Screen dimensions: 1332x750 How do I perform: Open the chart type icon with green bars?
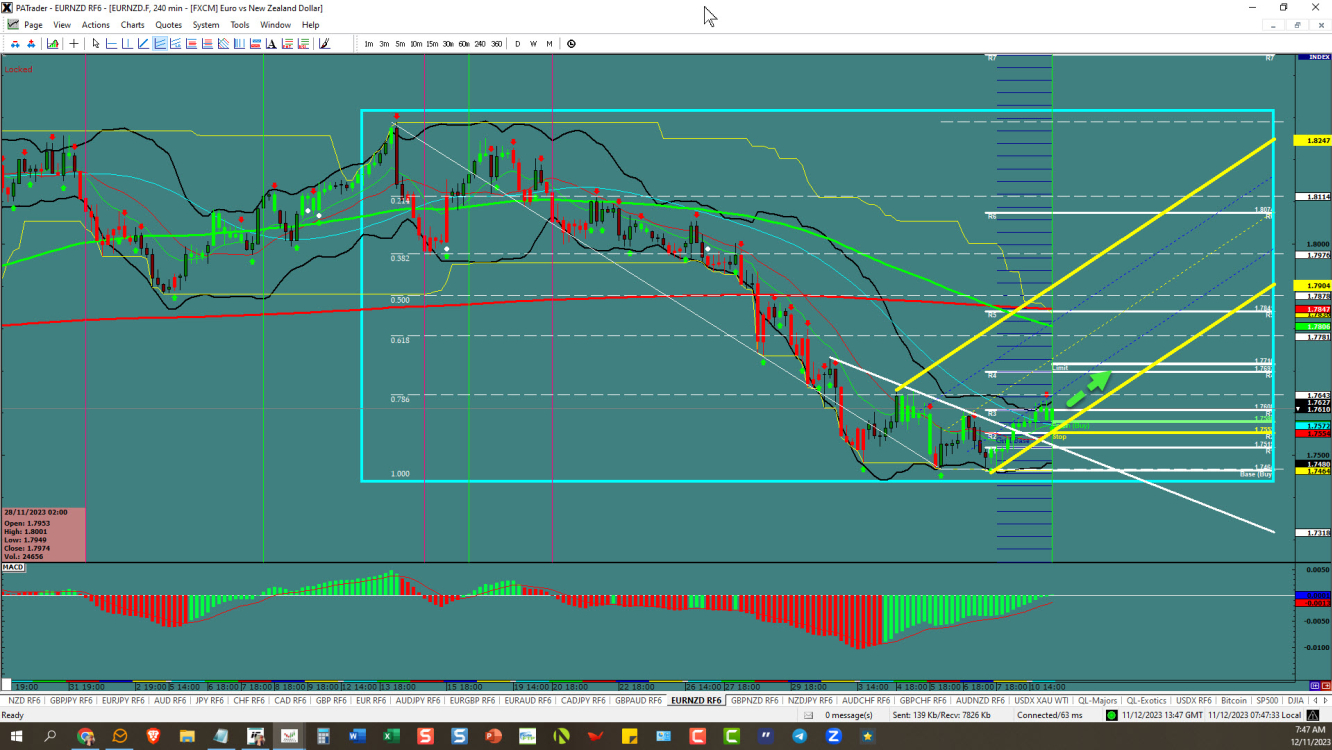(53, 44)
